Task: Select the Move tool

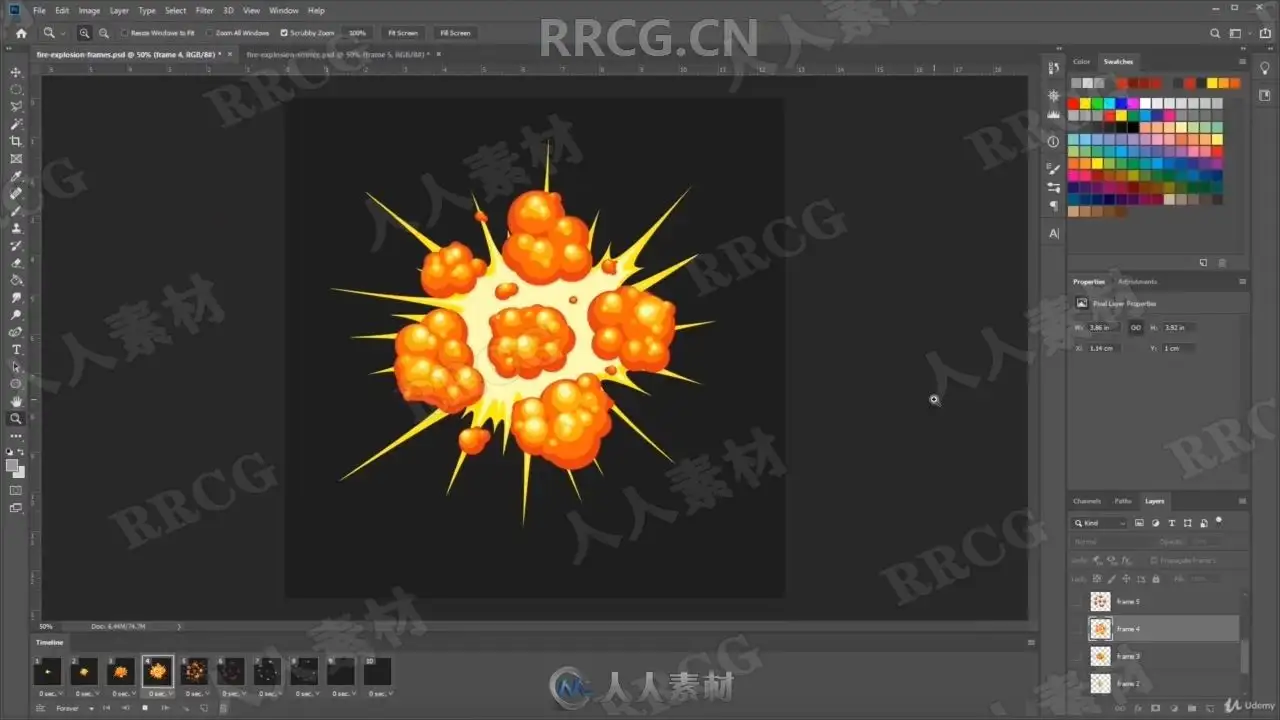Action: tap(16, 73)
